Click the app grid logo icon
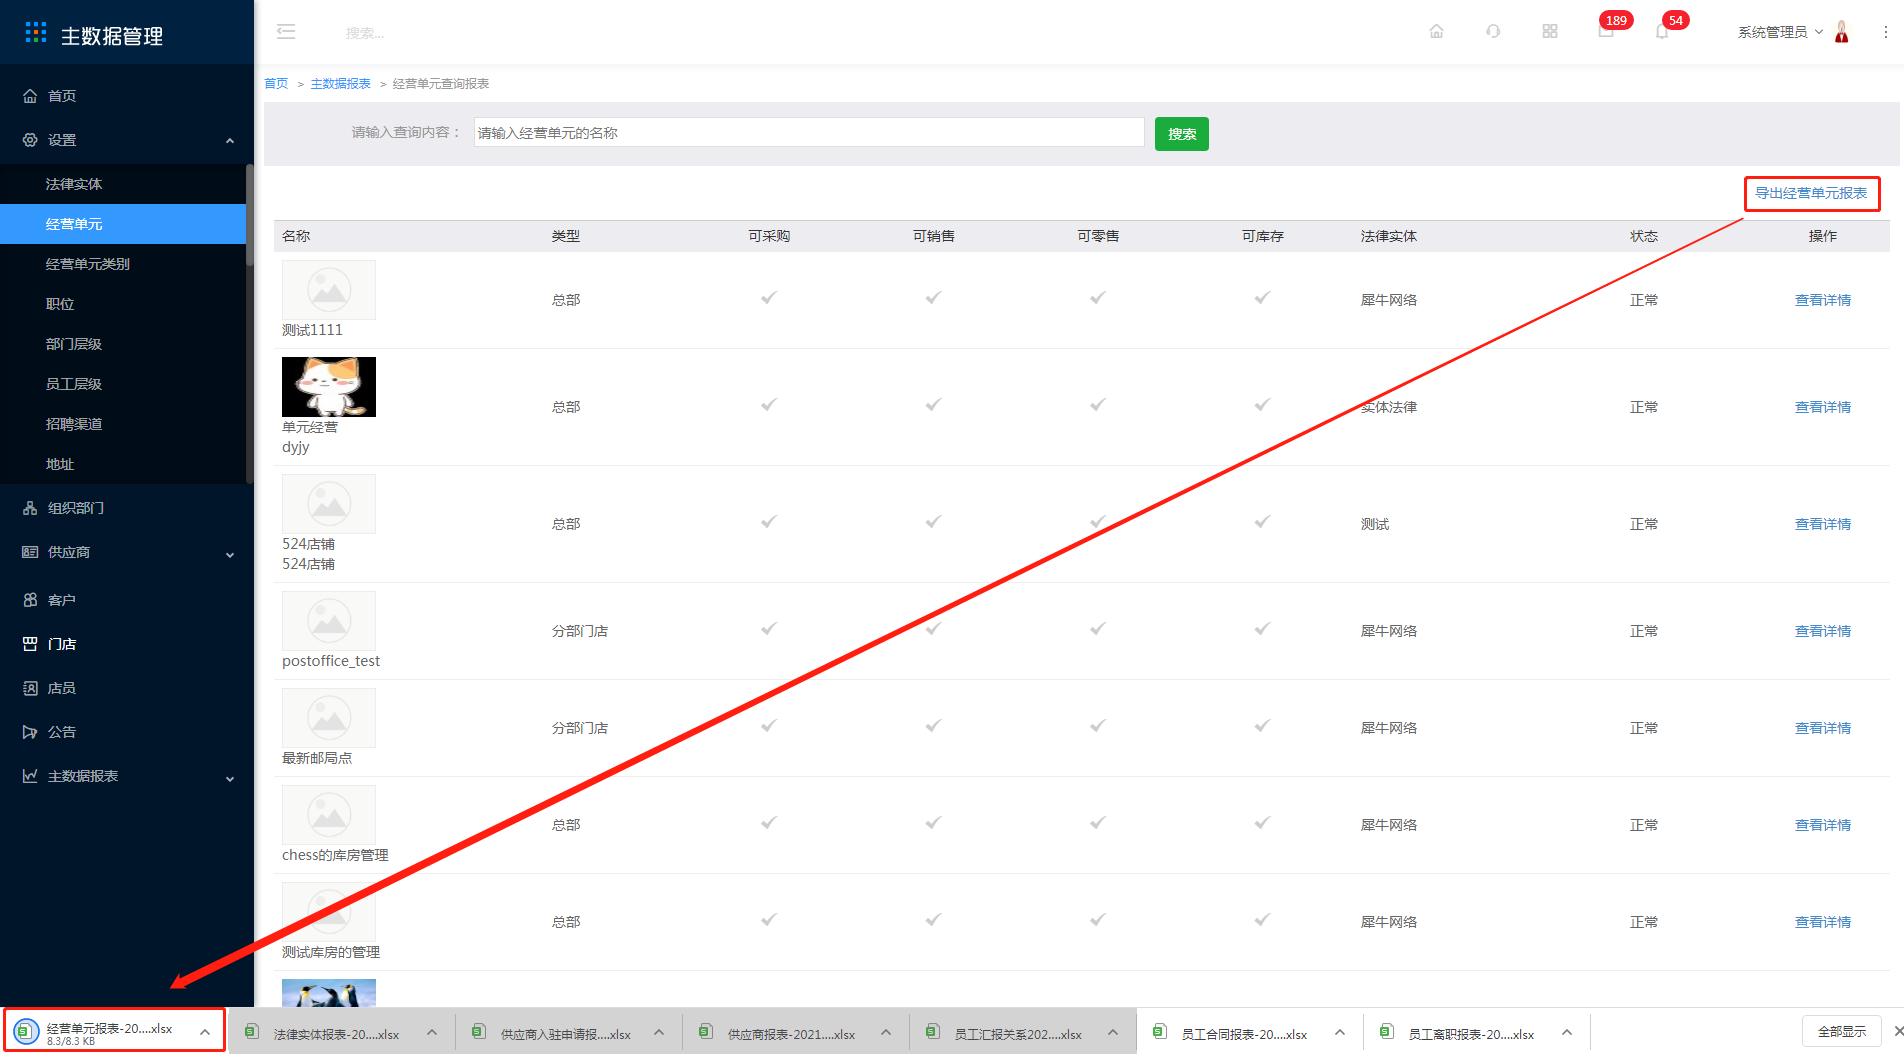1904x1054 pixels. pos(35,33)
